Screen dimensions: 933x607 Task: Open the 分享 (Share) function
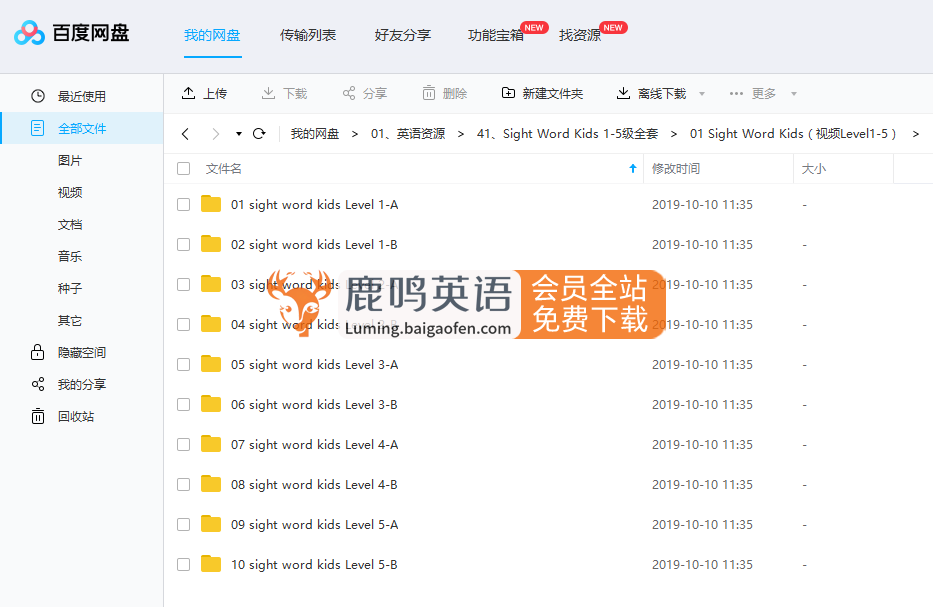347,93
